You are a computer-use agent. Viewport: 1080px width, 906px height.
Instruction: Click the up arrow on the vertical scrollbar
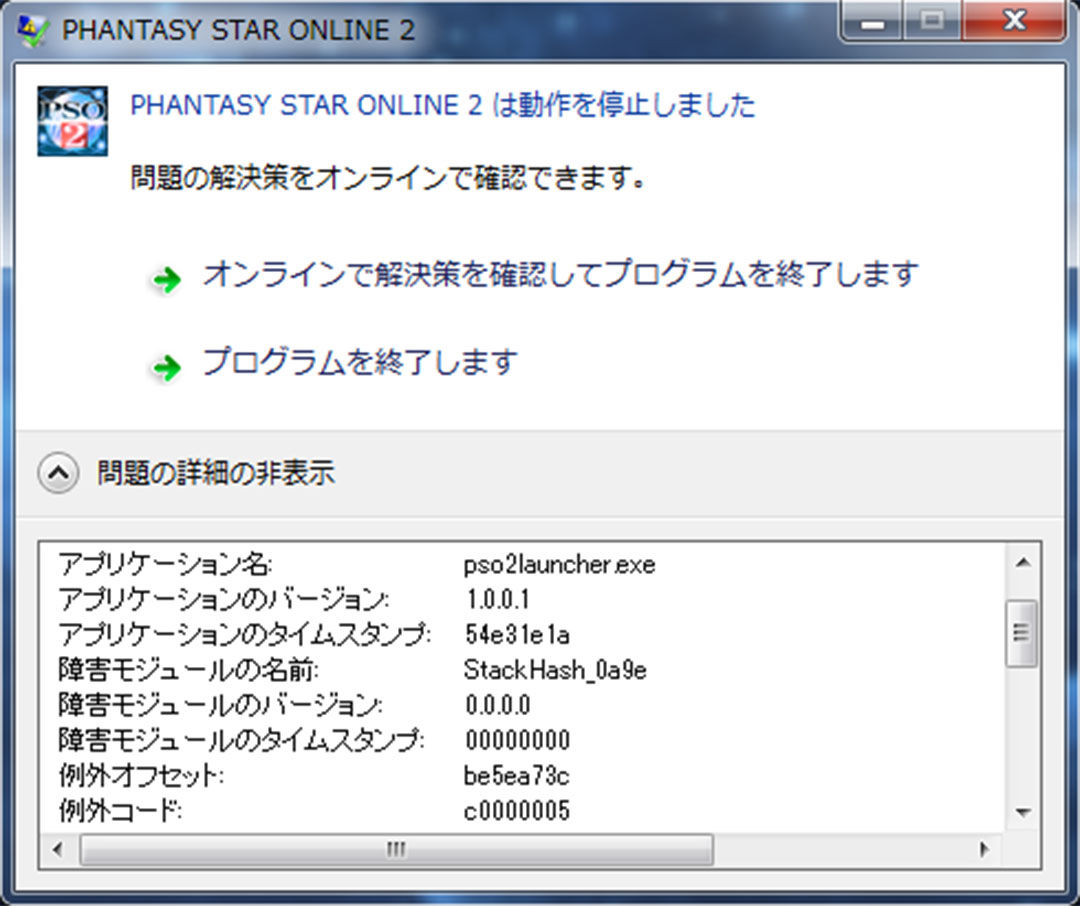point(1023,563)
